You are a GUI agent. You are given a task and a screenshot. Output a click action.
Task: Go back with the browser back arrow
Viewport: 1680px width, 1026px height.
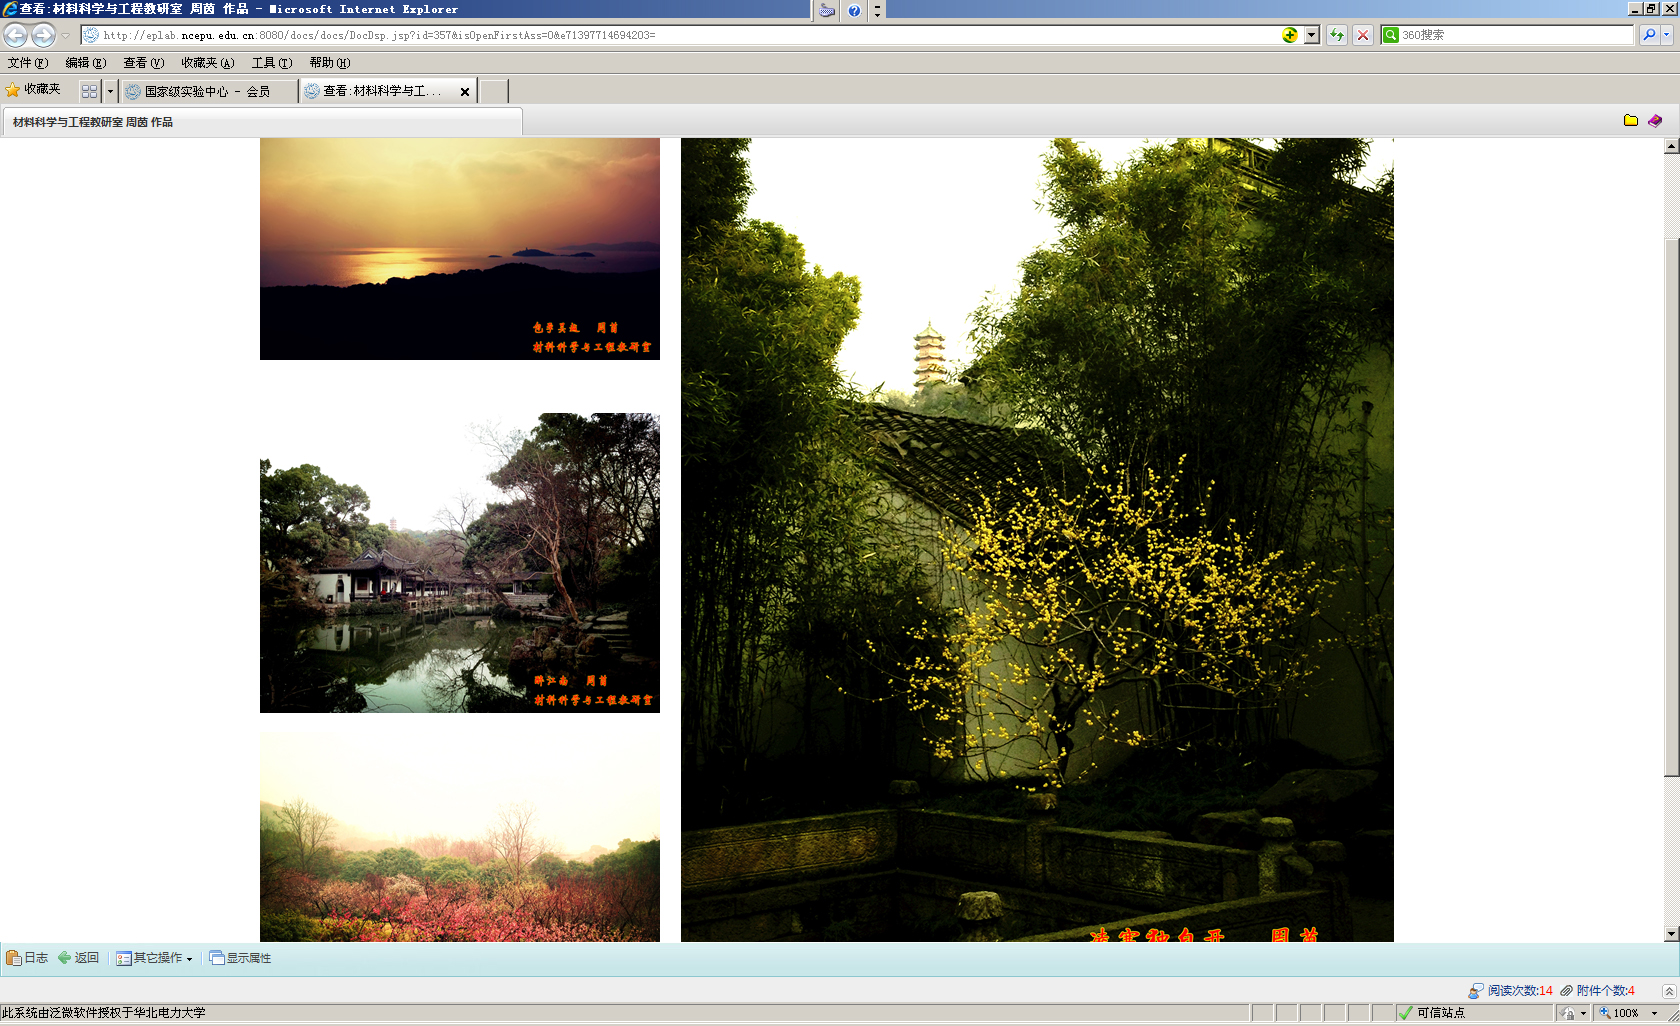[x=15, y=35]
